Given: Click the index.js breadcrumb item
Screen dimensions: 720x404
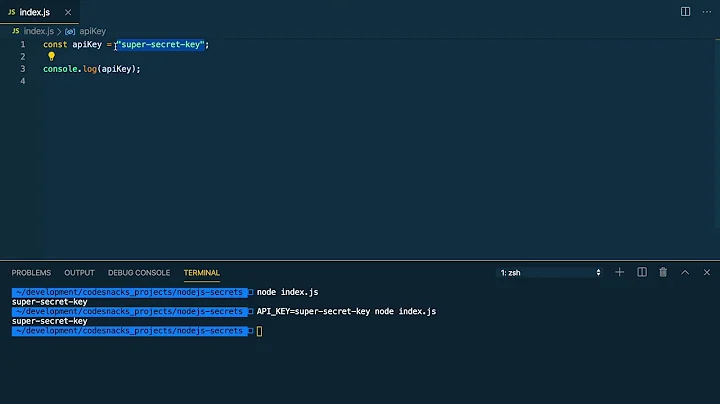Looking at the screenshot, I should (x=39, y=31).
